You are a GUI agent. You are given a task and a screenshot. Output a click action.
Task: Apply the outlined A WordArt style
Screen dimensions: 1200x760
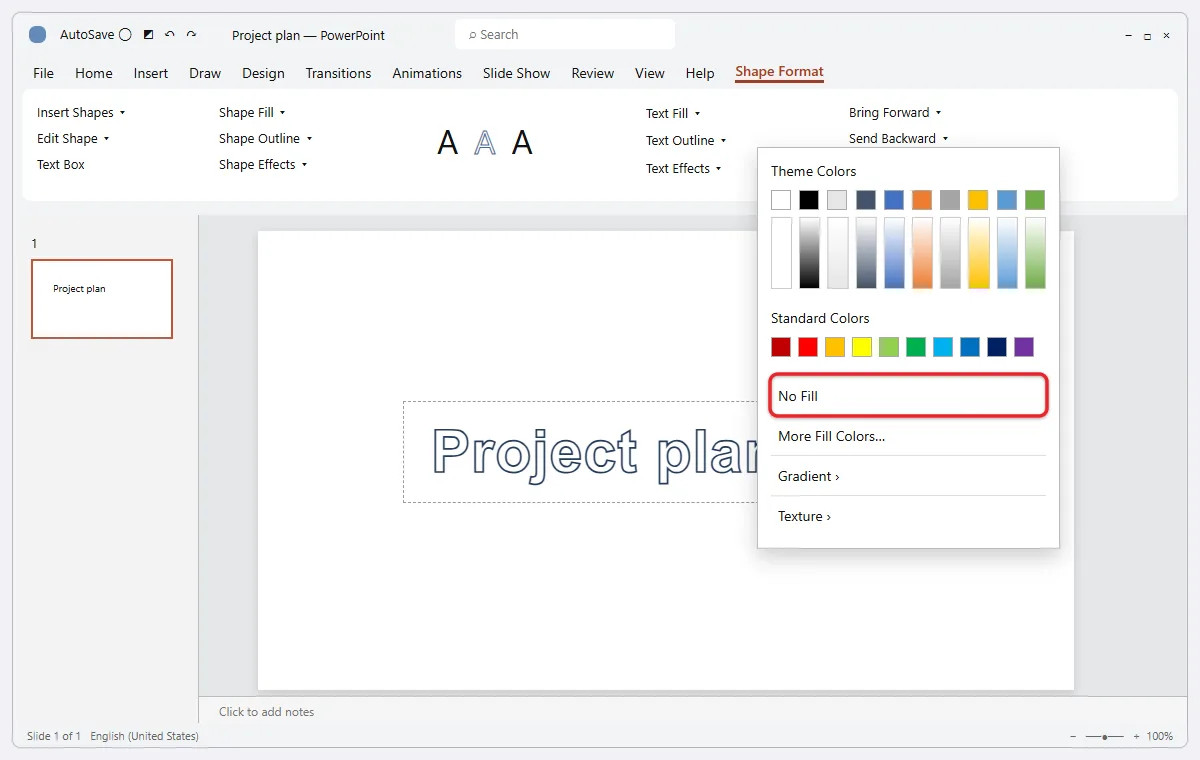coord(485,142)
